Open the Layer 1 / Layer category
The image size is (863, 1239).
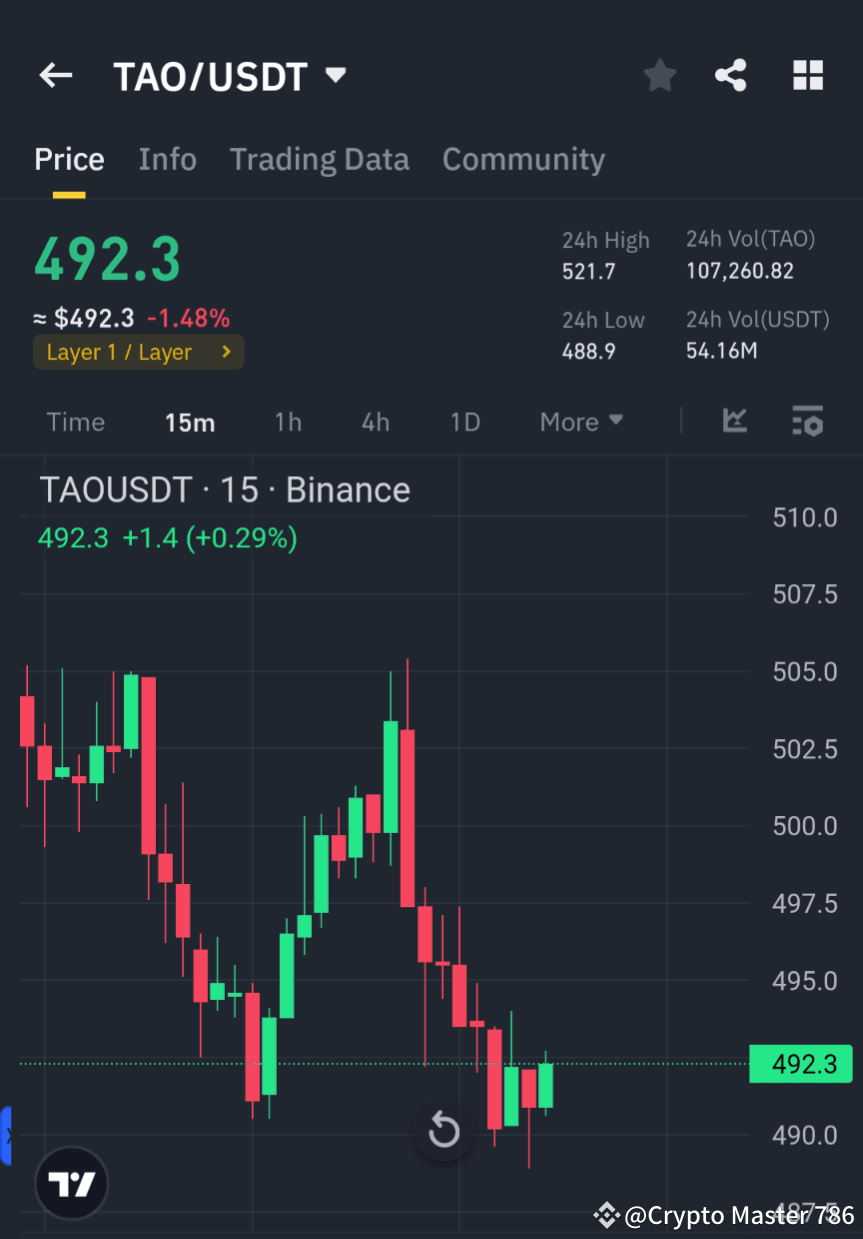[138, 352]
